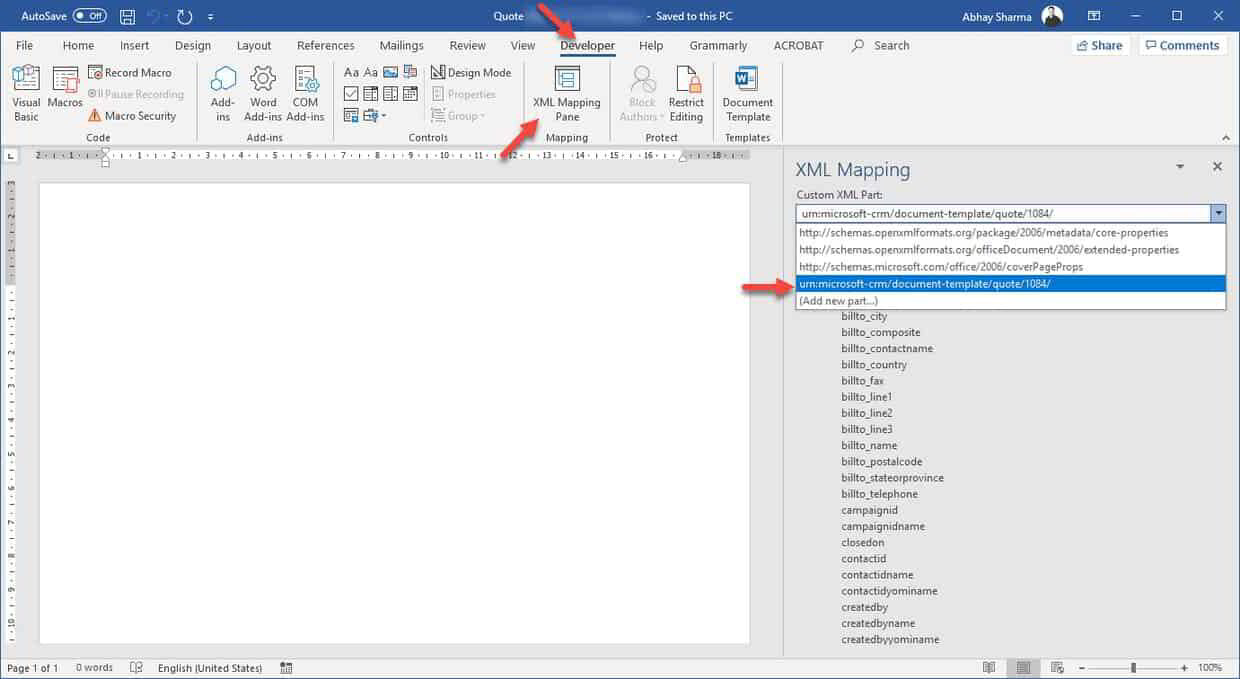Toggle Design Mode

[x=471, y=72]
